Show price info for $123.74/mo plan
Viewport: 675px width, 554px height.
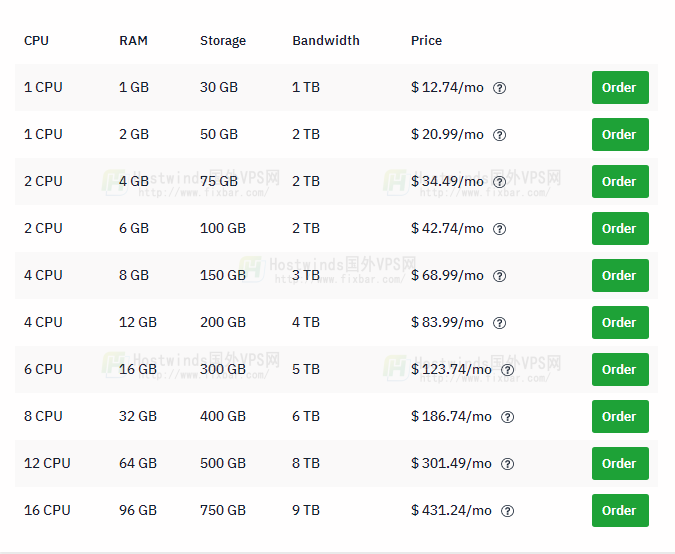click(x=508, y=370)
